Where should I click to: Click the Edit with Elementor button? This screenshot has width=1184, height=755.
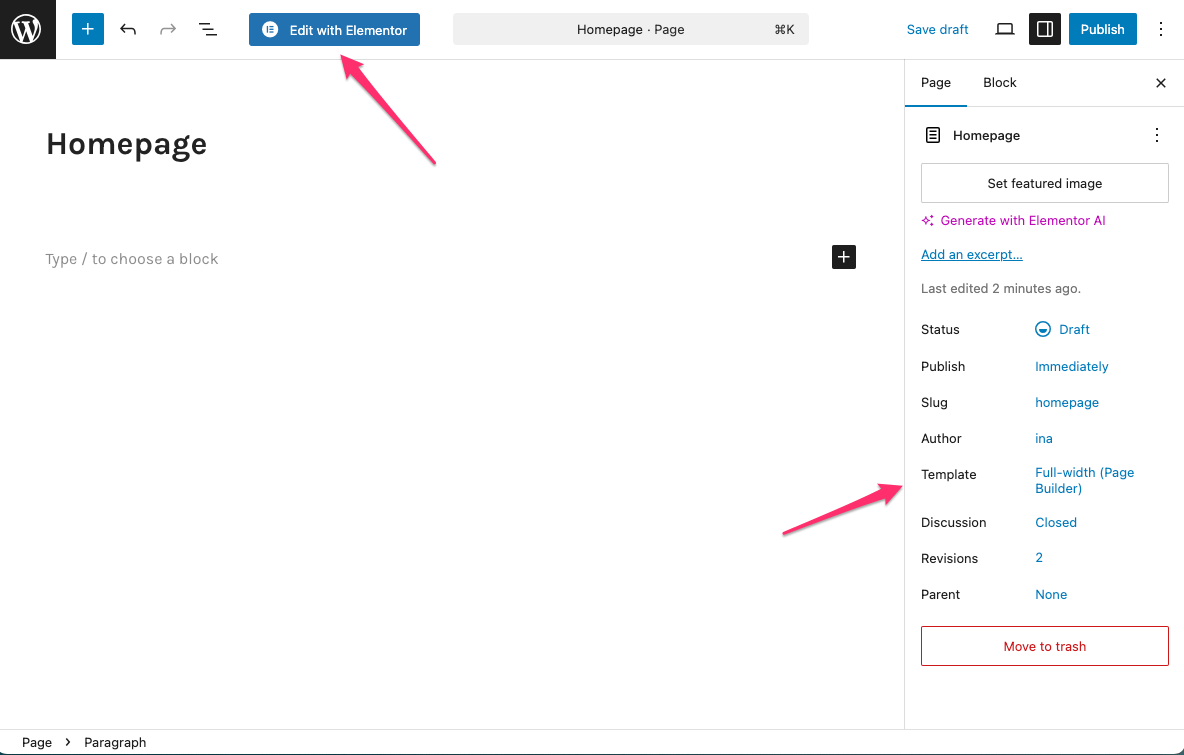[x=334, y=30]
